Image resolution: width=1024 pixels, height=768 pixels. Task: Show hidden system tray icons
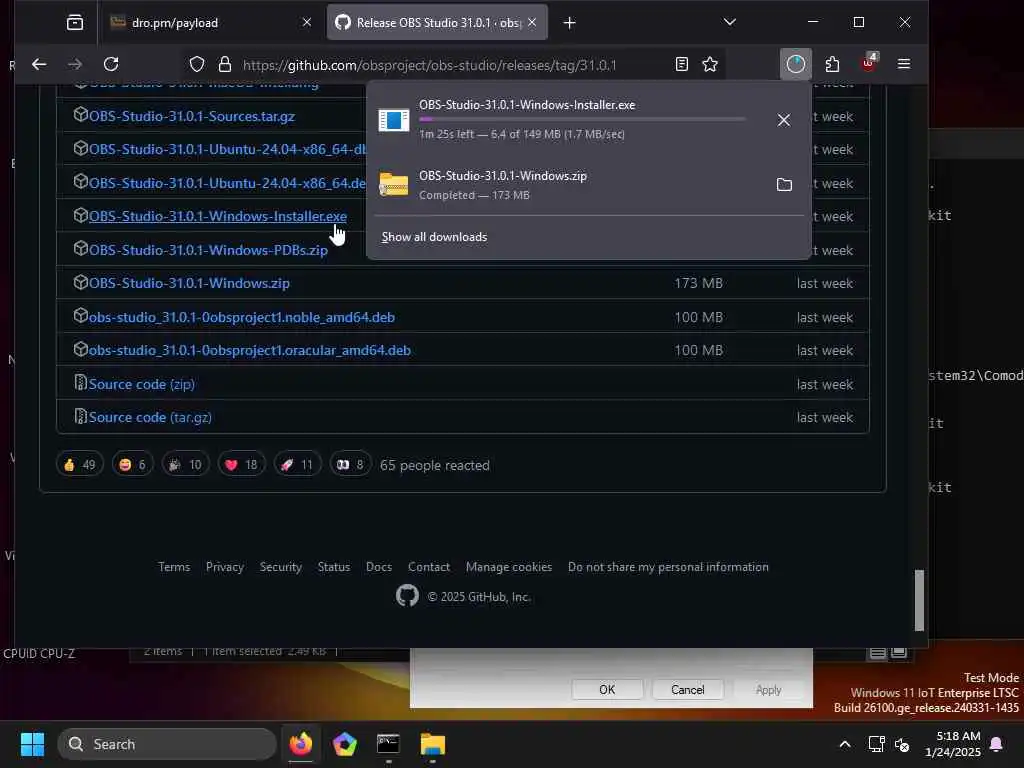[845, 744]
